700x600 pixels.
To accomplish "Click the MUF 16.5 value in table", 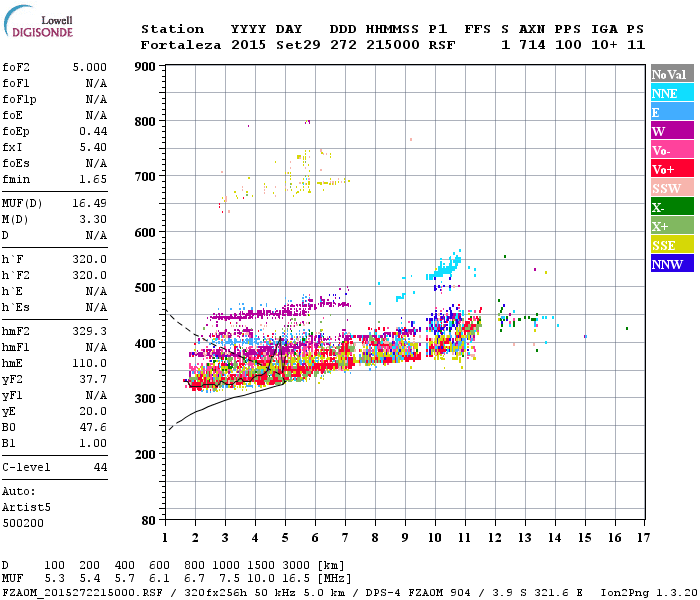I will point(296,579).
